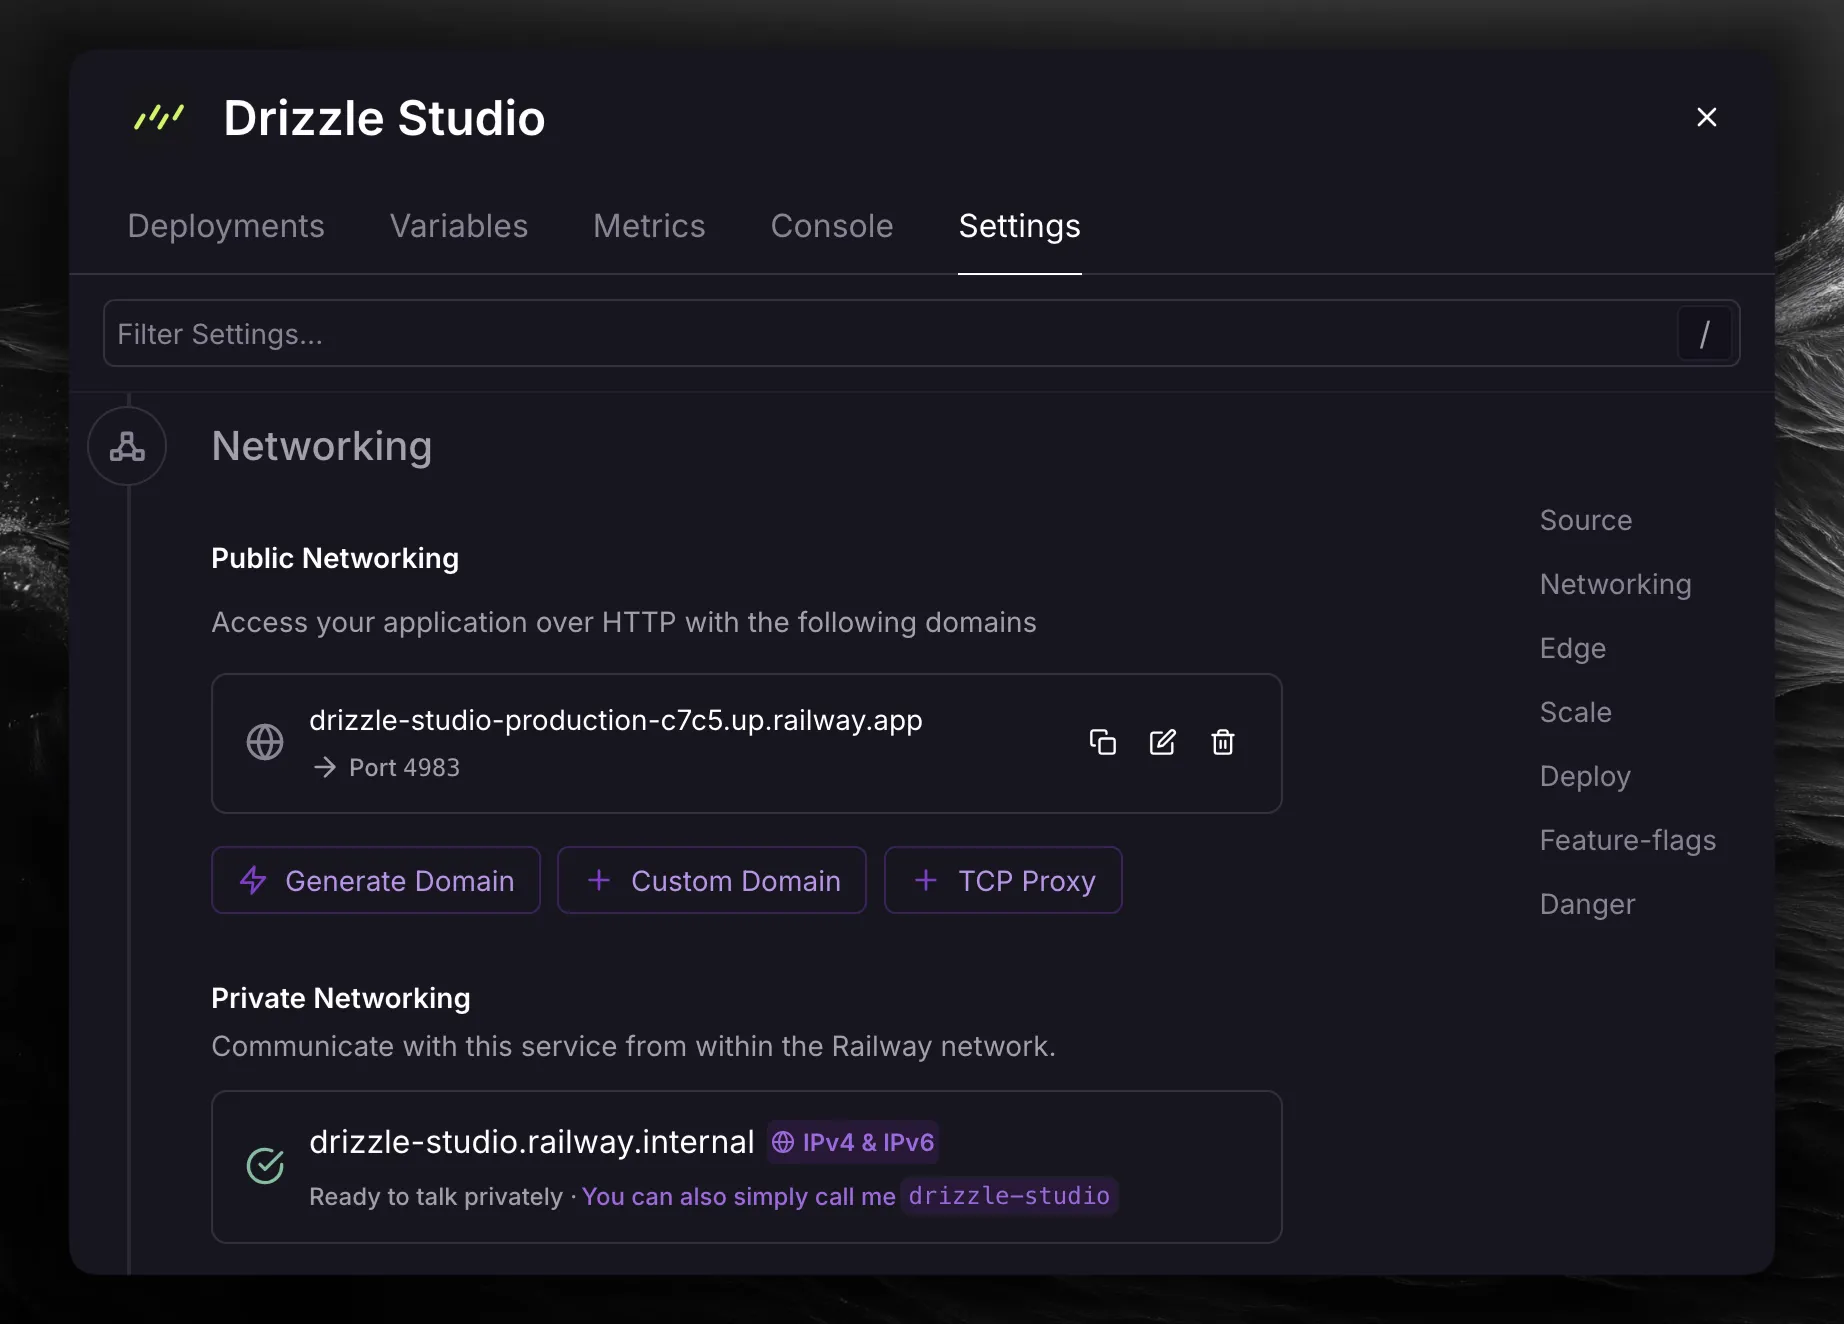Copy the drizzle-studio-production domain
The width and height of the screenshot is (1844, 1324).
point(1102,742)
